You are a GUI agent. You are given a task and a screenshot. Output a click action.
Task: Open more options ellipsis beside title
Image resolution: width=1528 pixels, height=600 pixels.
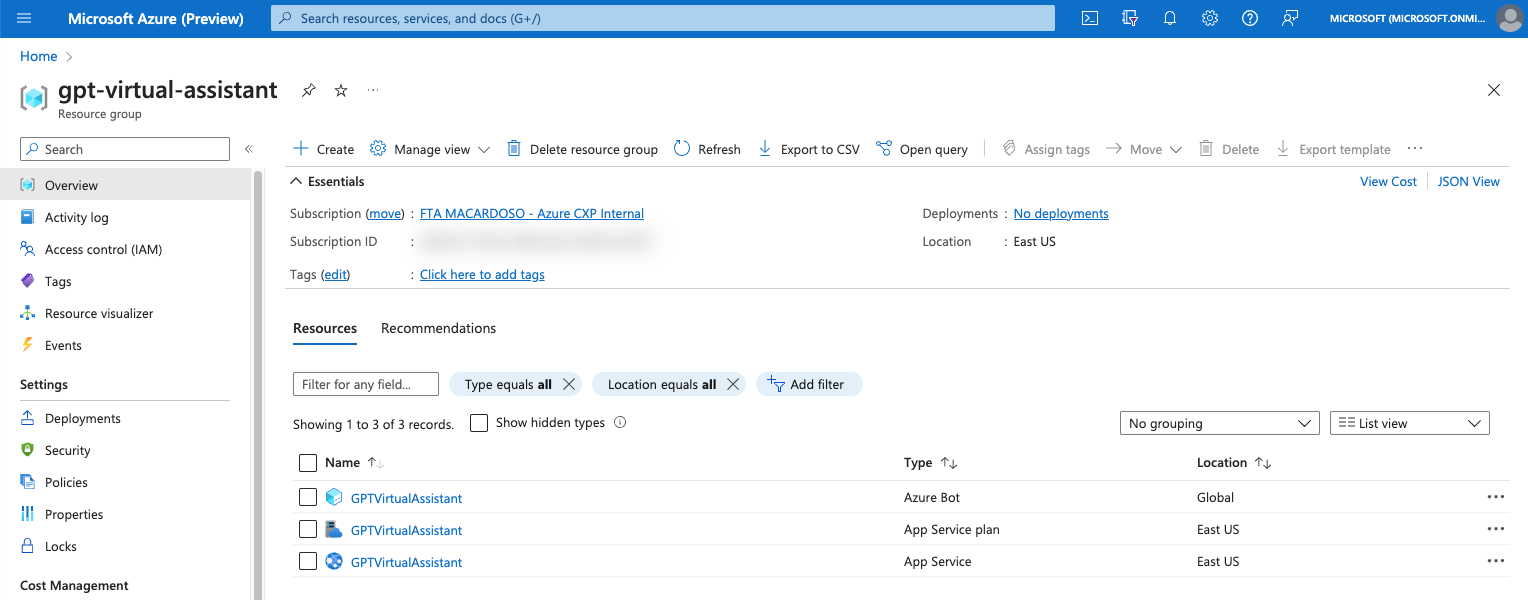(x=373, y=90)
